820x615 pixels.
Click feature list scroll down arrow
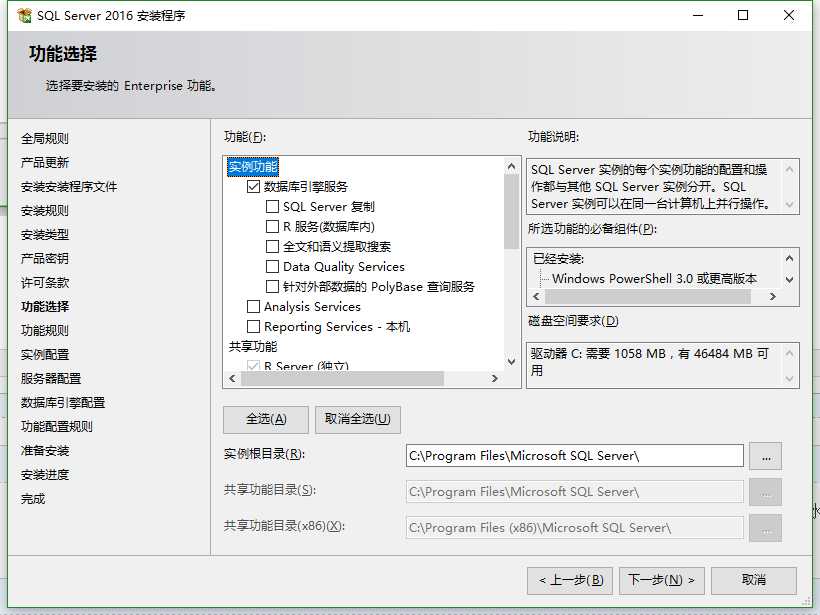511,361
